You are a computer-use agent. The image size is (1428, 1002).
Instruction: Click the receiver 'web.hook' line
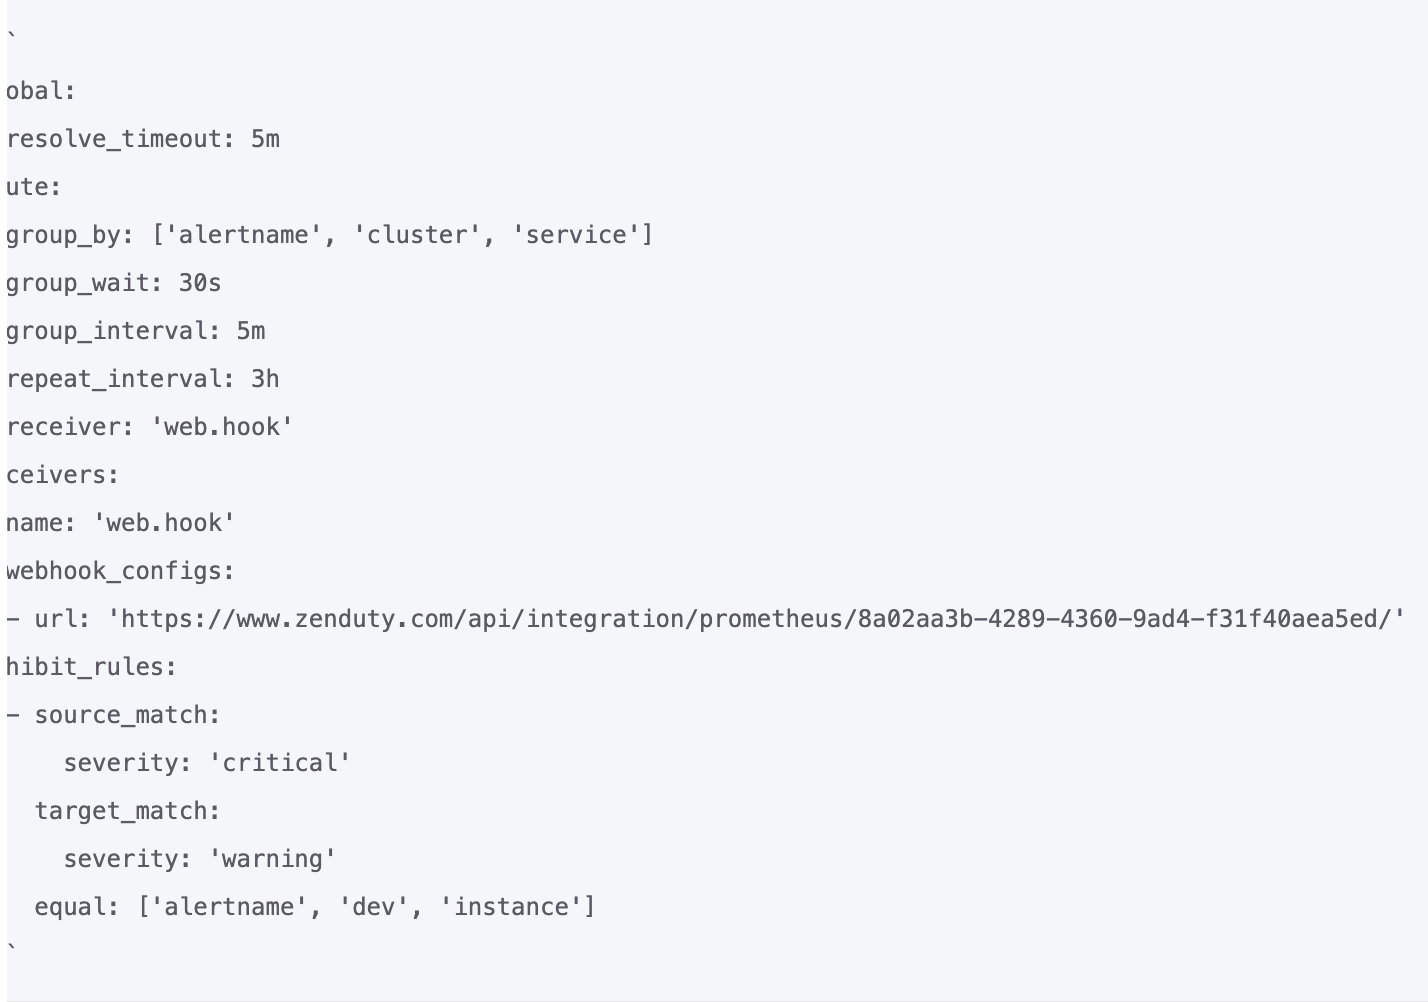pyautogui.click(x=150, y=427)
